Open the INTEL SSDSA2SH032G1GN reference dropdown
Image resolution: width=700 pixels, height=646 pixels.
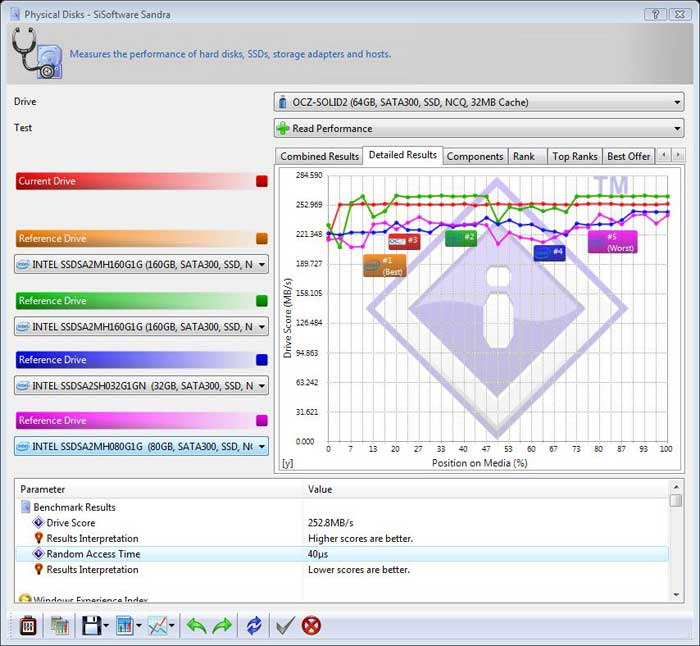[x=141, y=385]
